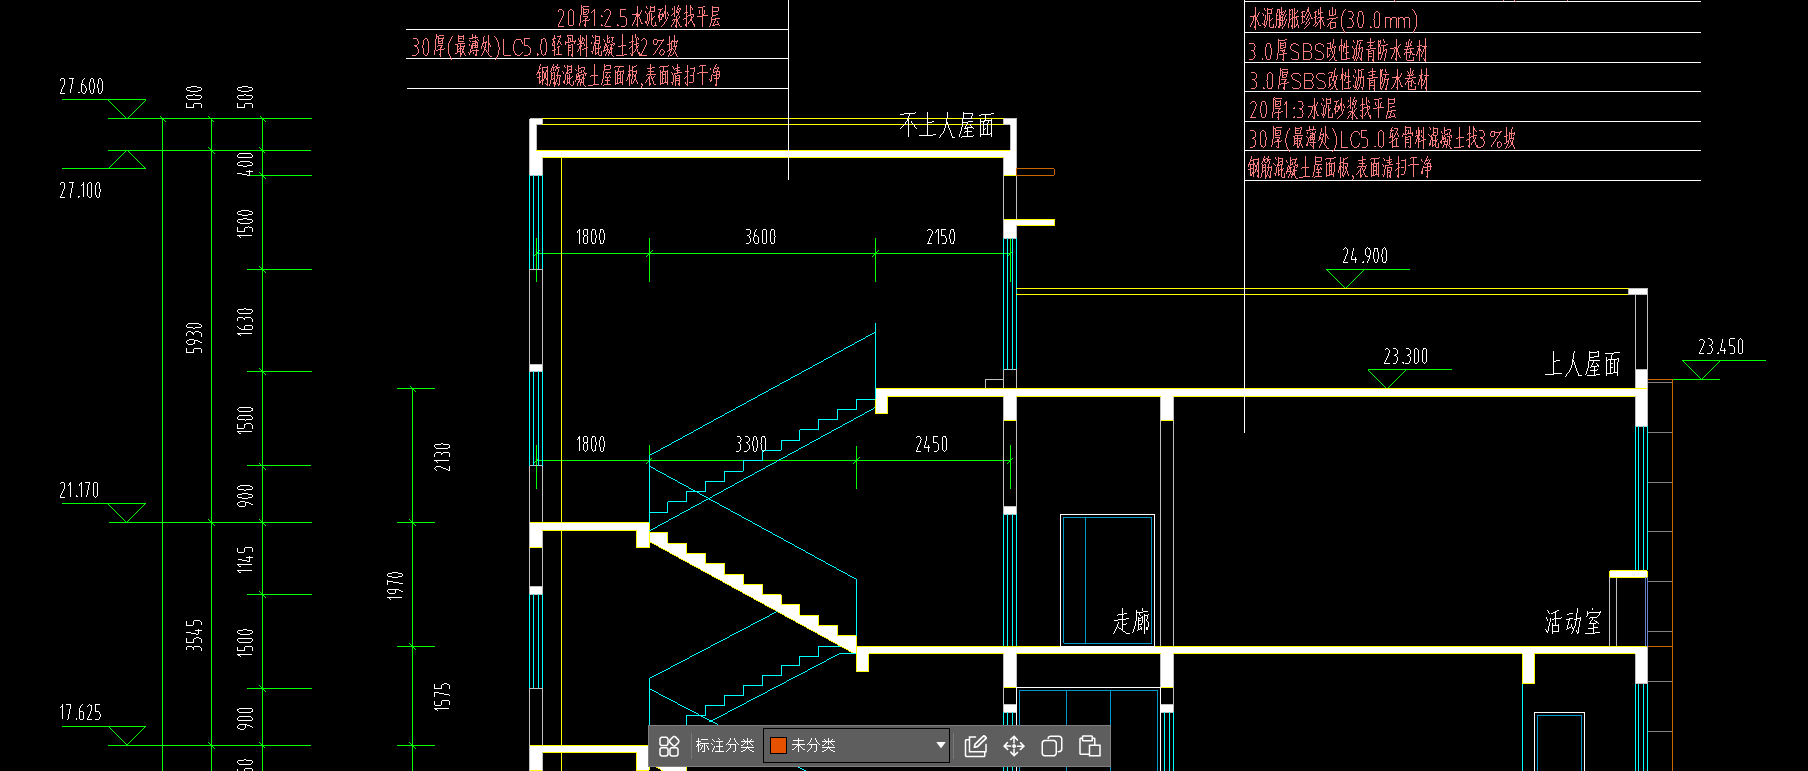Select the 24.900 elevation label
The height and width of the screenshot is (771, 1808).
(x=1365, y=256)
